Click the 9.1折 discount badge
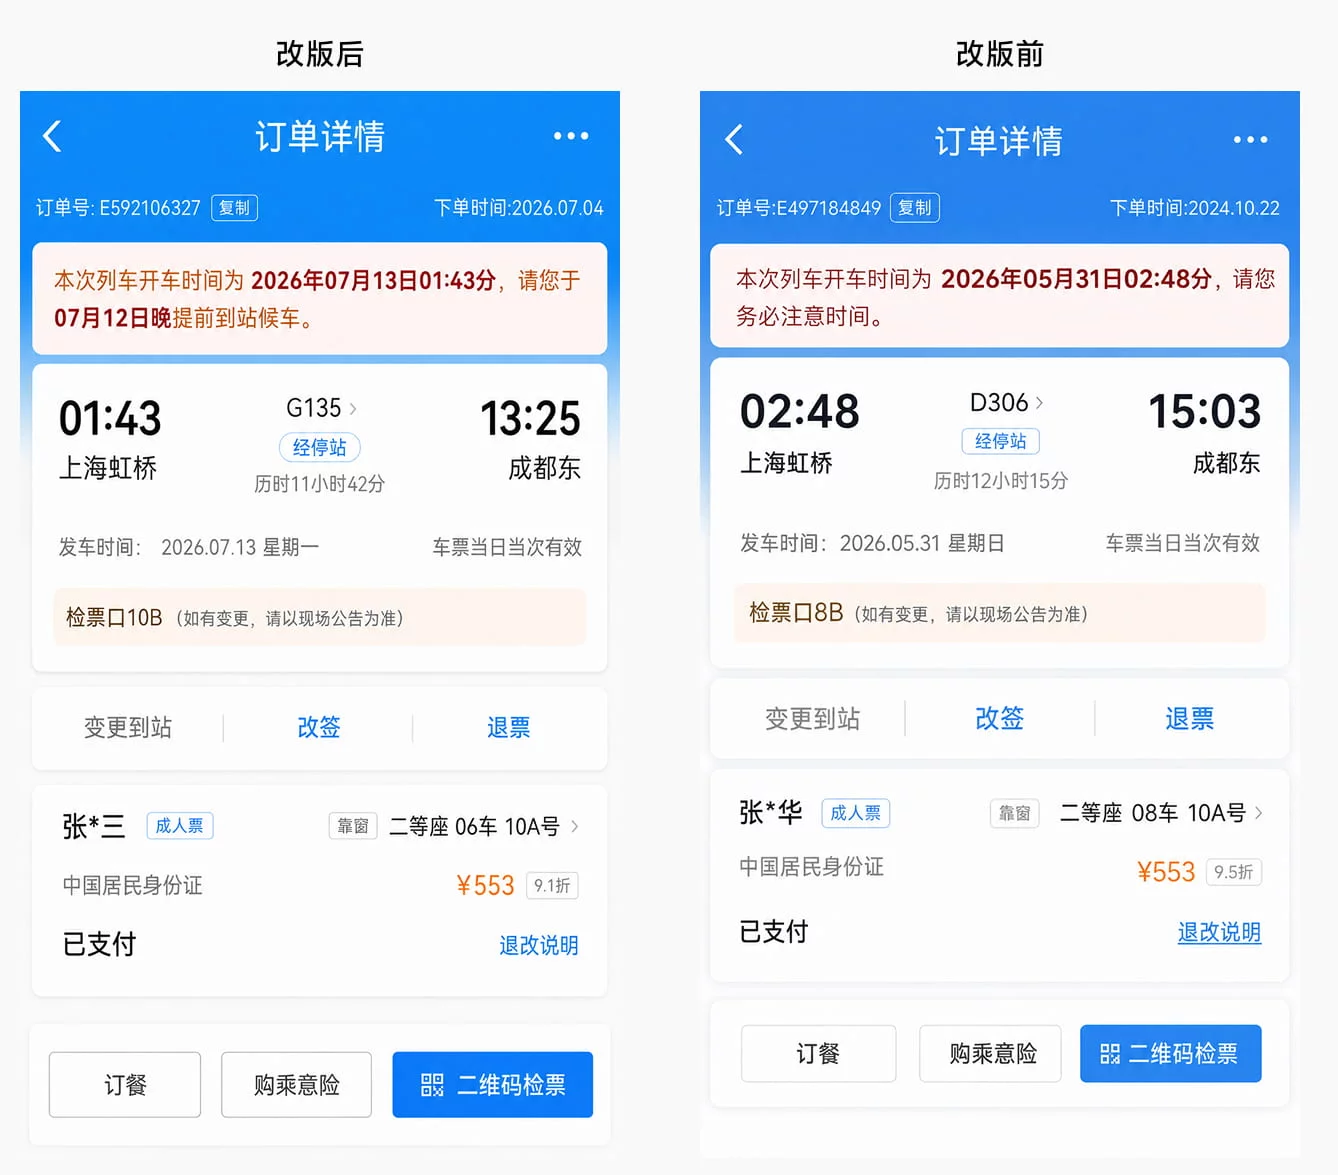The height and width of the screenshot is (1175, 1338). [x=552, y=886]
